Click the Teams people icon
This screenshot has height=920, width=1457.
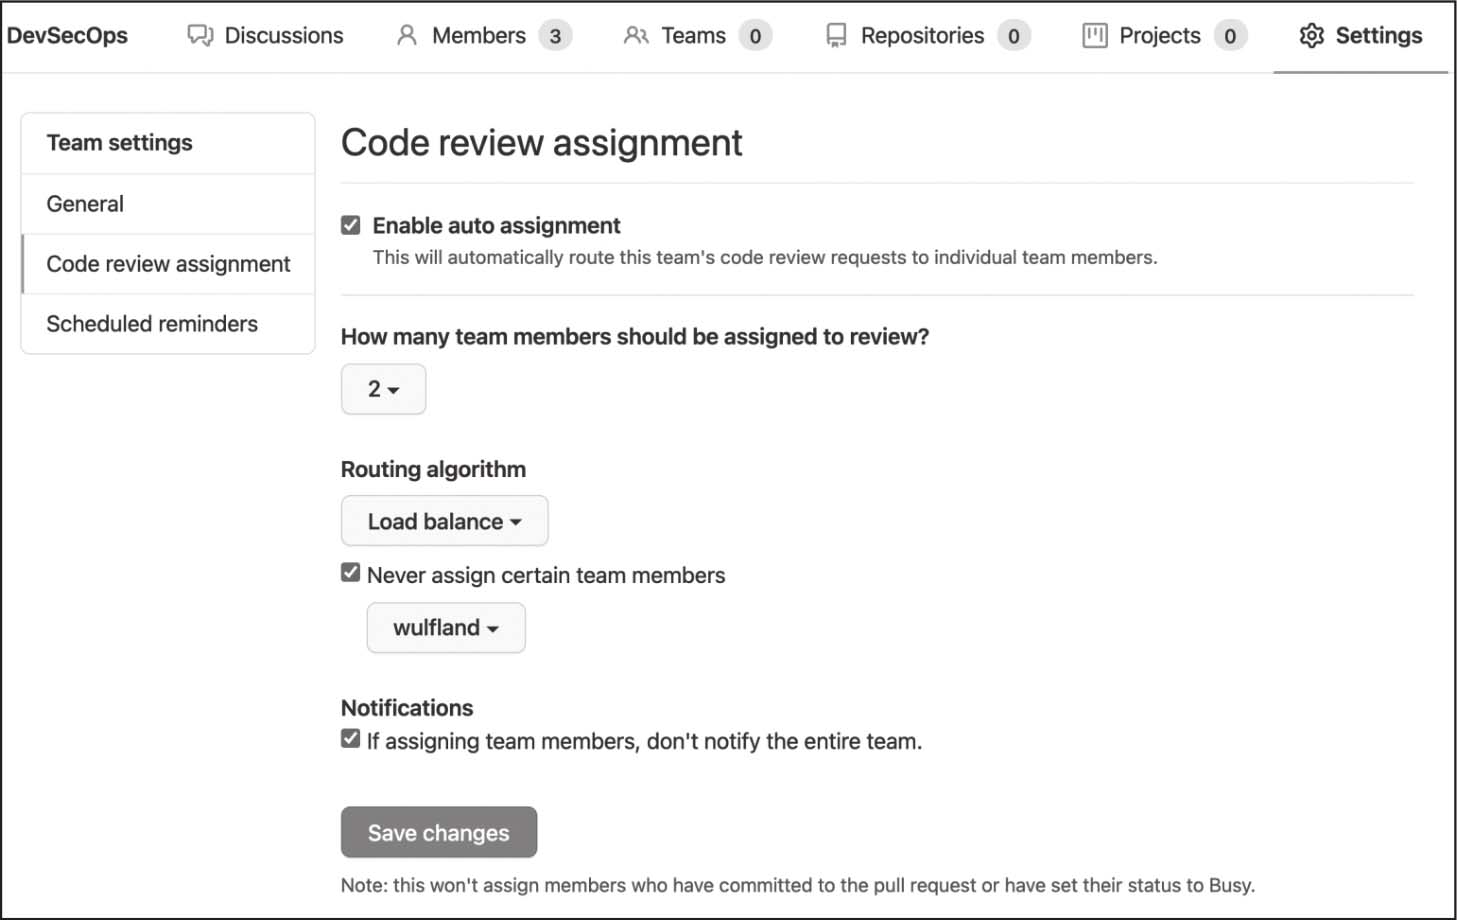coord(636,36)
